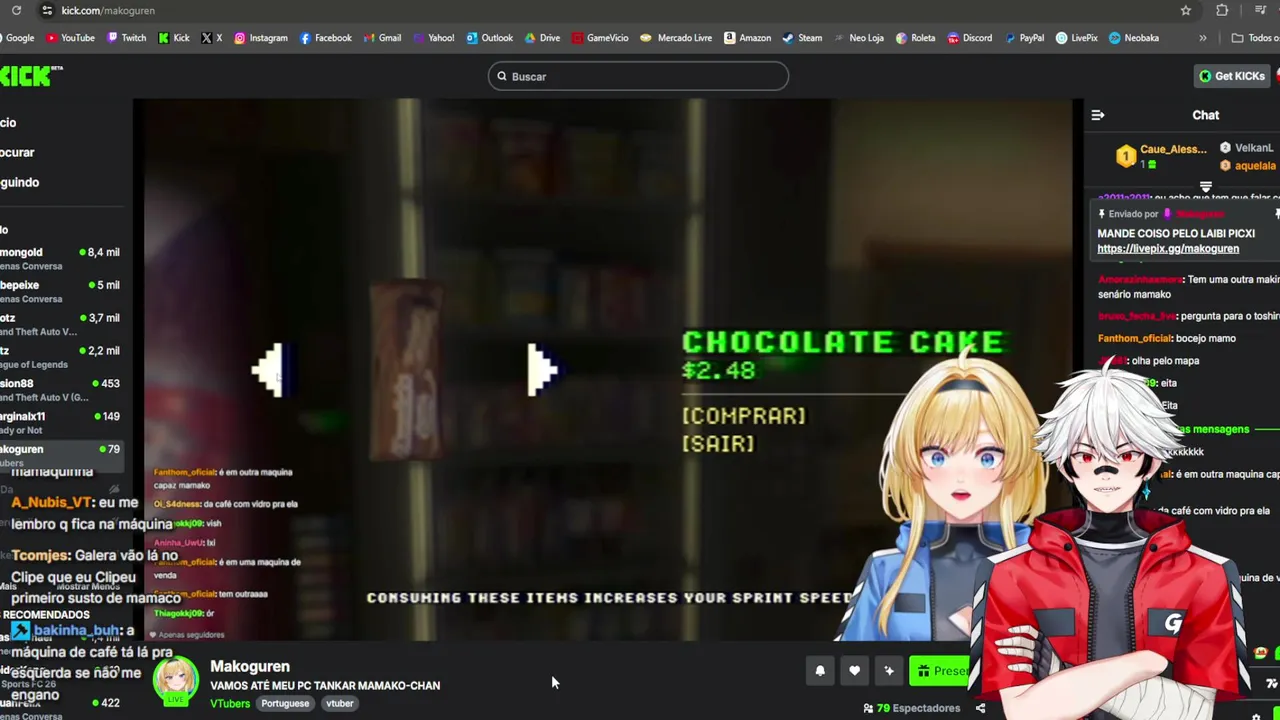The width and height of the screenshot is (1280, 720).
Task: Open the Outlook bookmark
Action: point(489,38)
